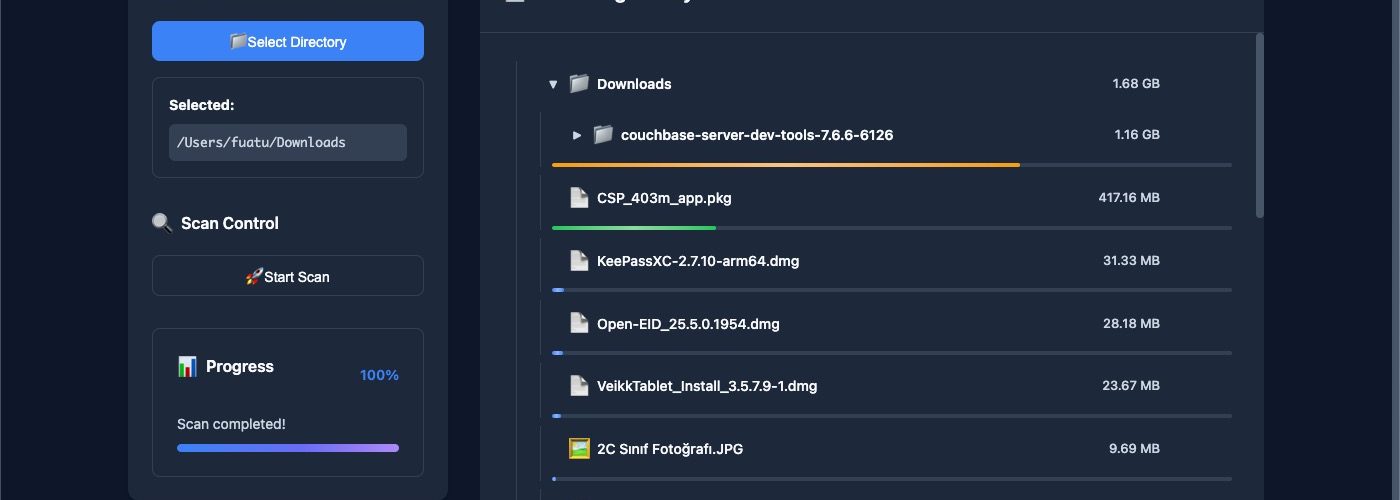Click the Scan Control magnifier icon
The image size is (1400, 500).
pyautogui.click(x=162, y=223)
